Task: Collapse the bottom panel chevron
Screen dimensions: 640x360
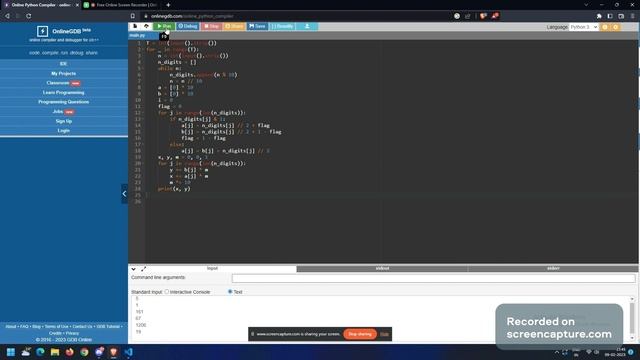Action: click(133, 269)
